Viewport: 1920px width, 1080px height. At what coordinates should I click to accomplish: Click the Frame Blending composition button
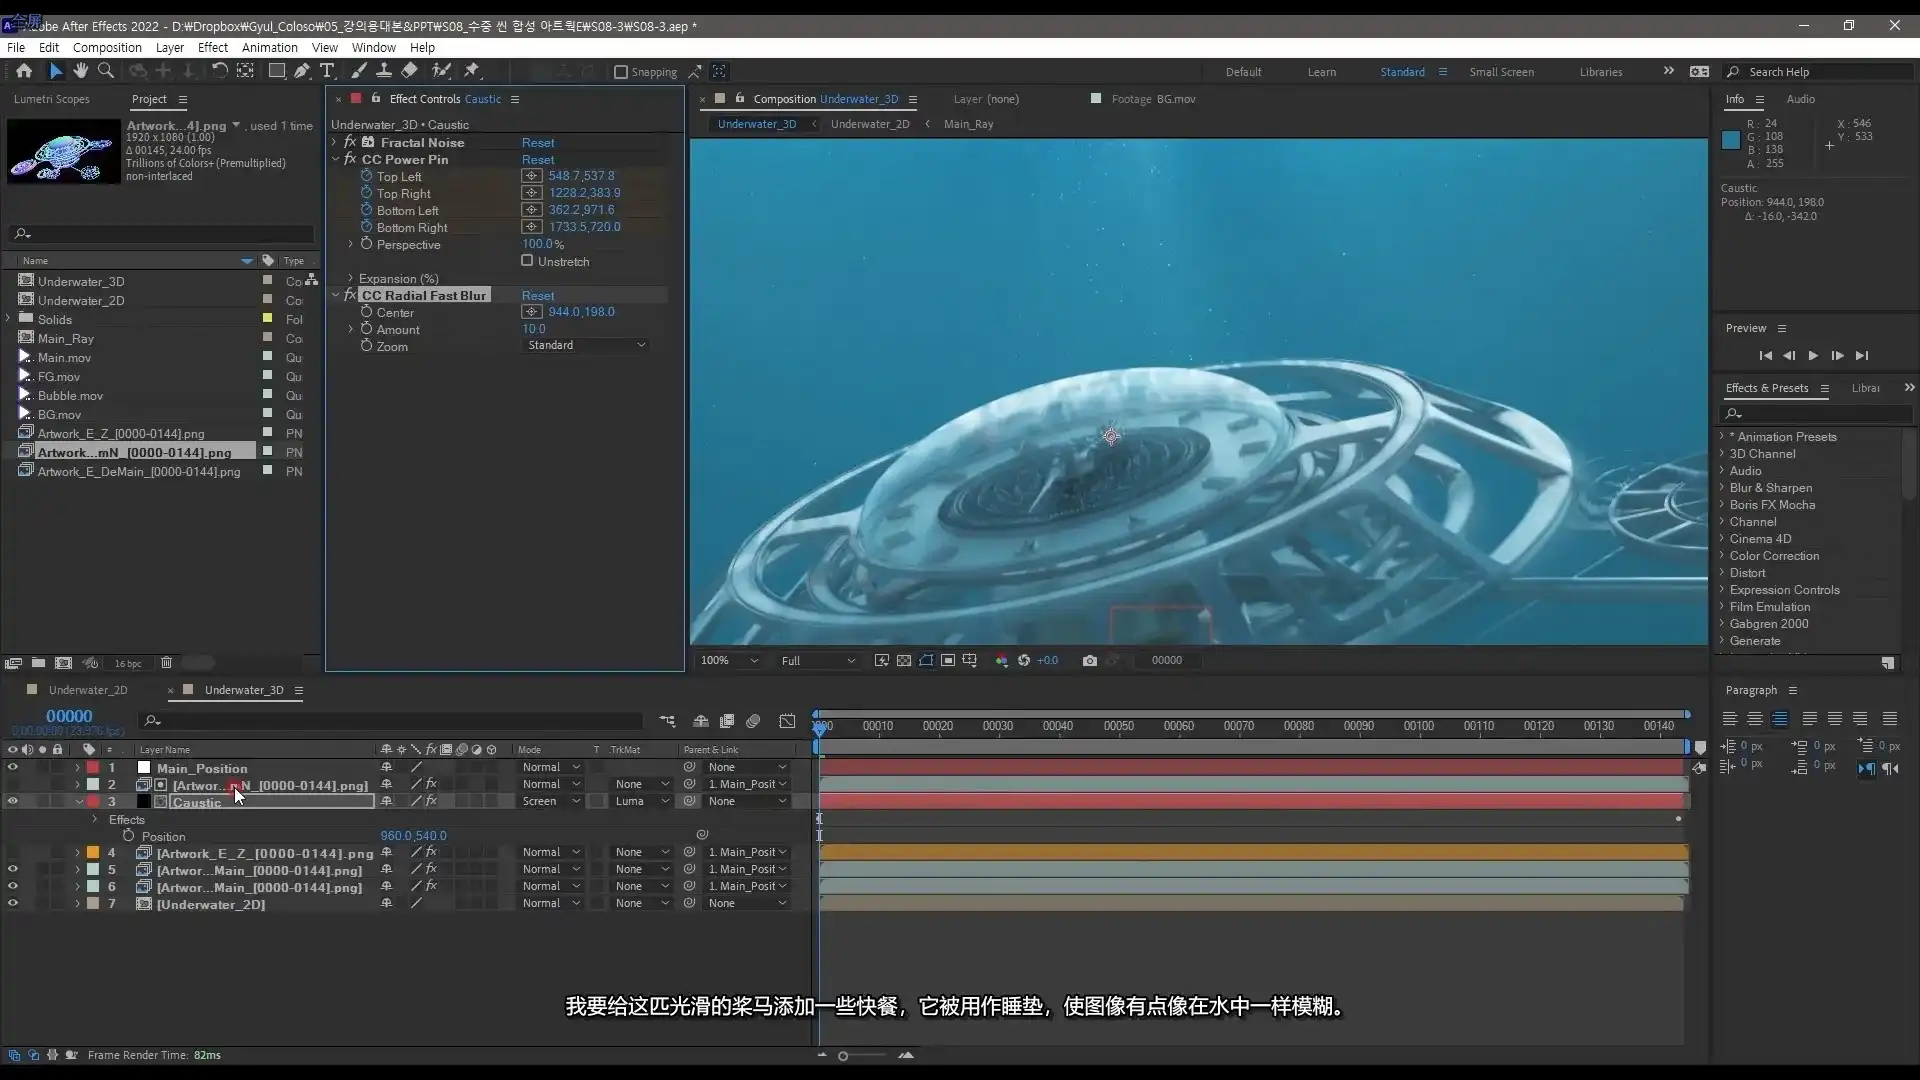(727, 722)
